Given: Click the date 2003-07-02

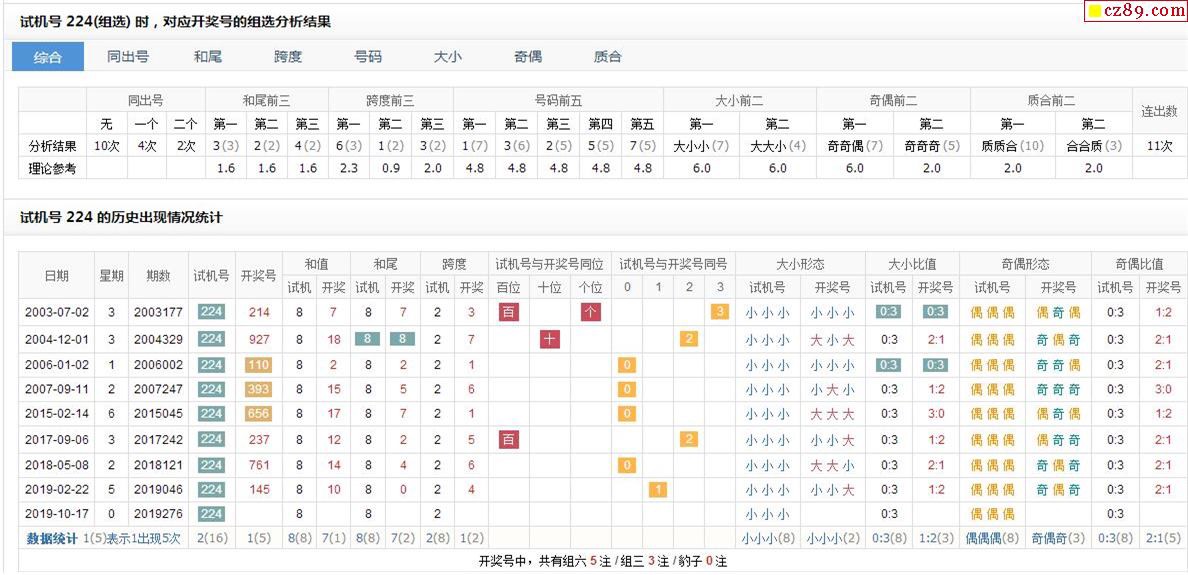Looking at the screenshot, I should tap(57, 312).
